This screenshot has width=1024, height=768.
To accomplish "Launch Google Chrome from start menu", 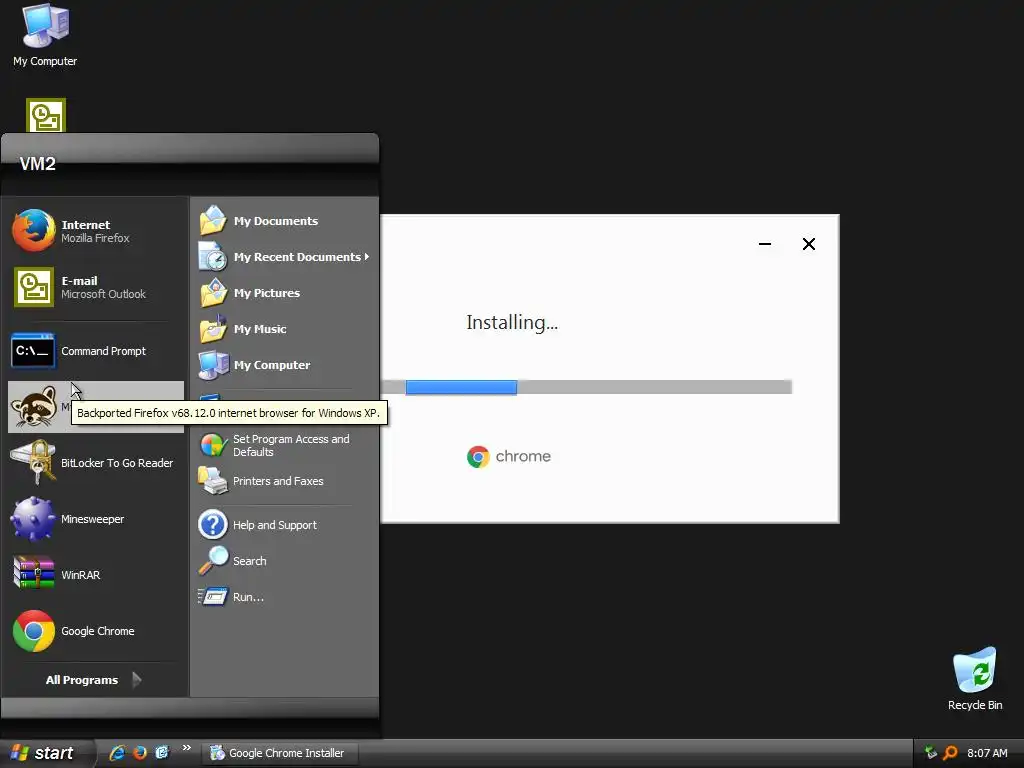I will [96, 631].
